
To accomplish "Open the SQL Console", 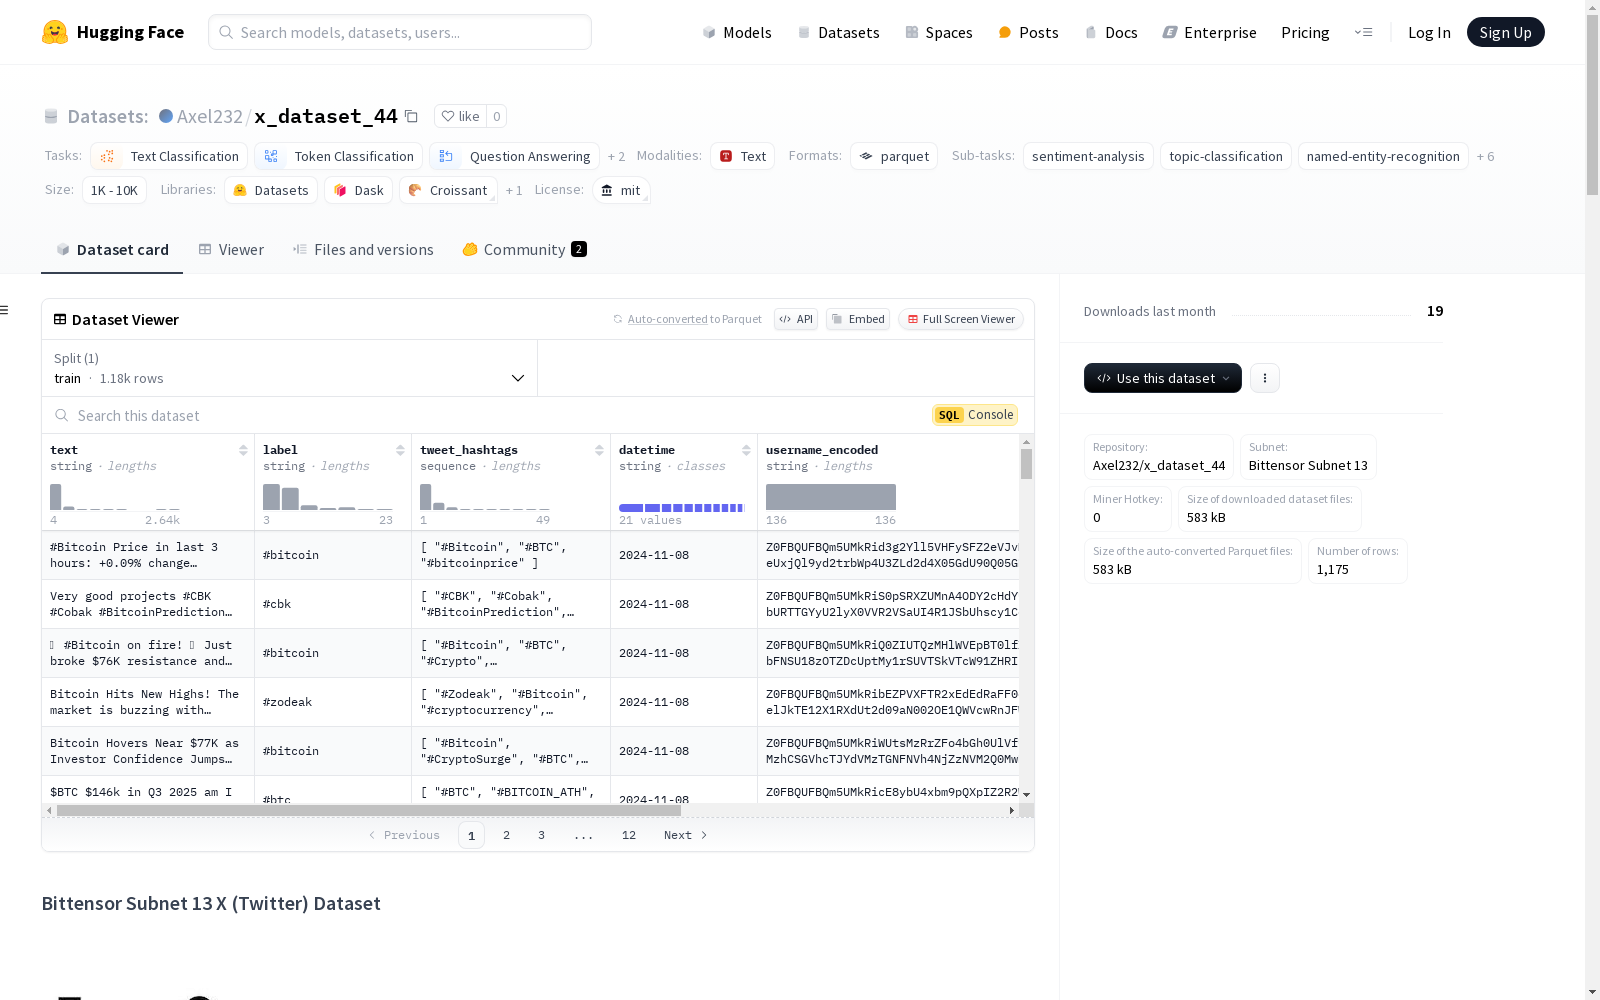I will 975,415.
